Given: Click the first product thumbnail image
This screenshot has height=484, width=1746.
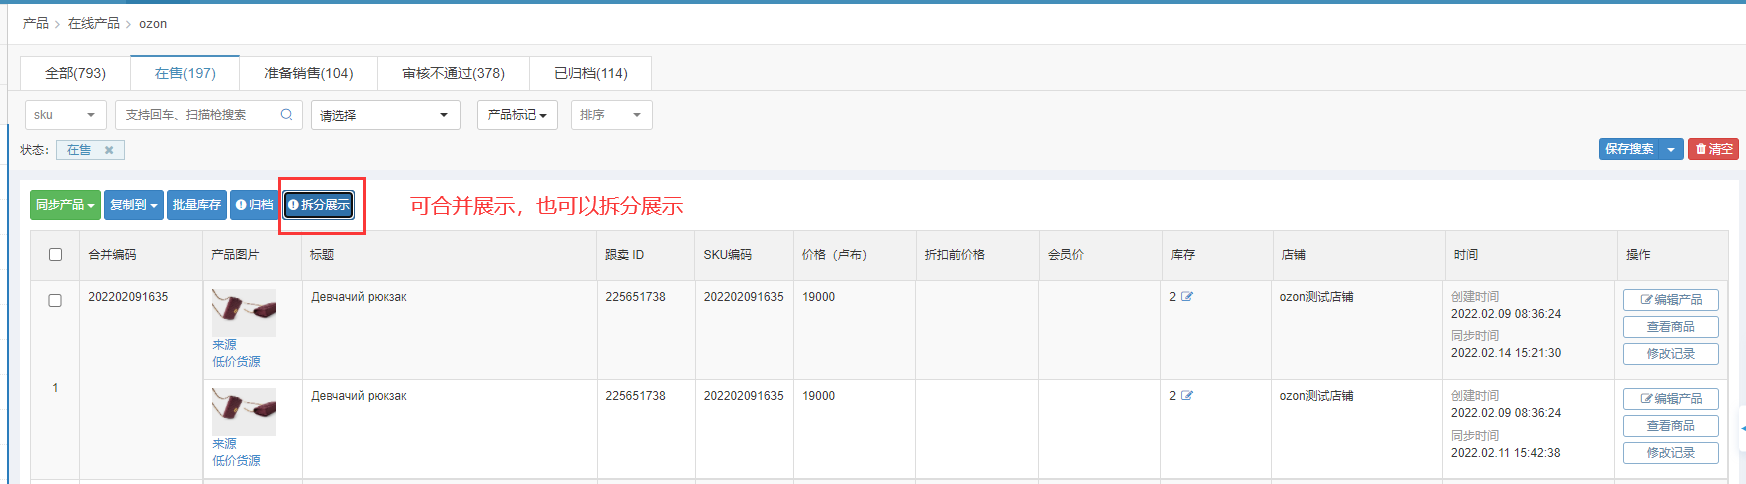Looking at the screenshot, I should (x=243, y=312).
